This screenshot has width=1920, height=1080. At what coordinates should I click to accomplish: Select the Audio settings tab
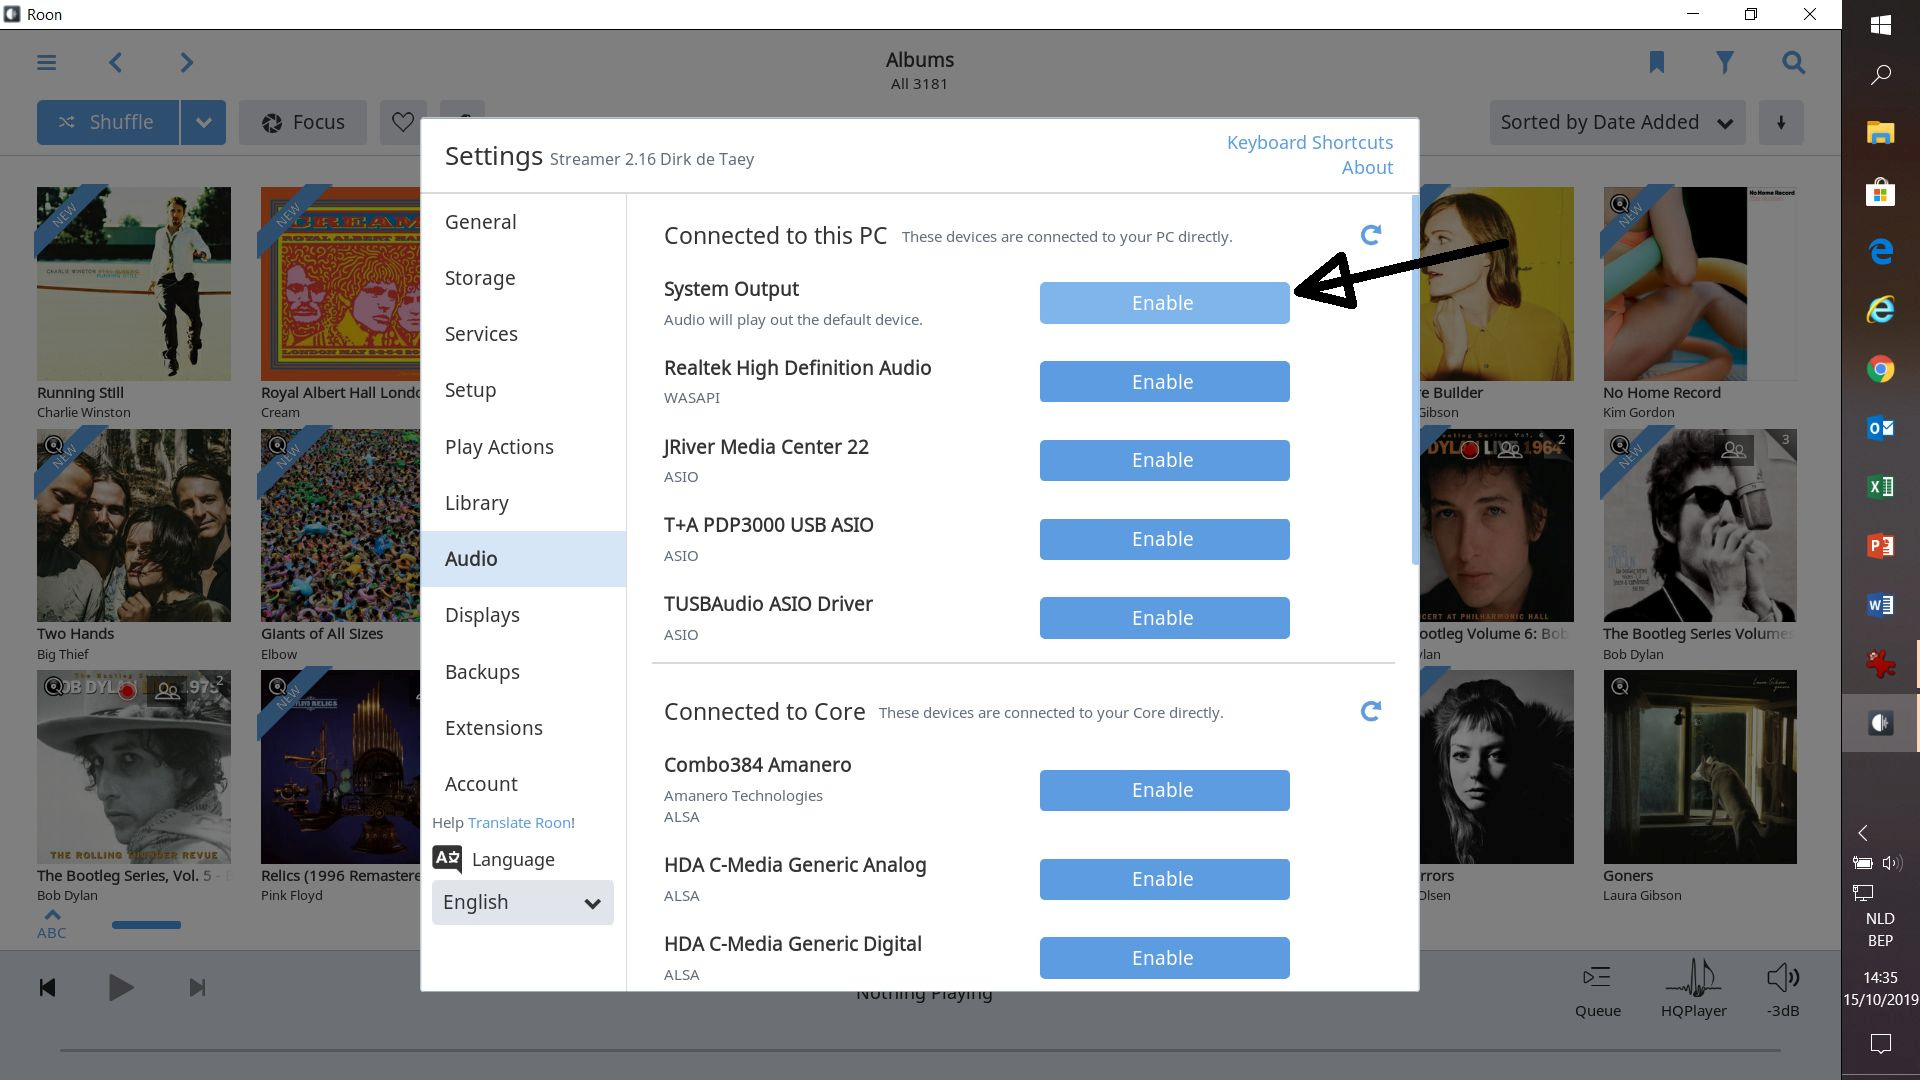point(523,559)
